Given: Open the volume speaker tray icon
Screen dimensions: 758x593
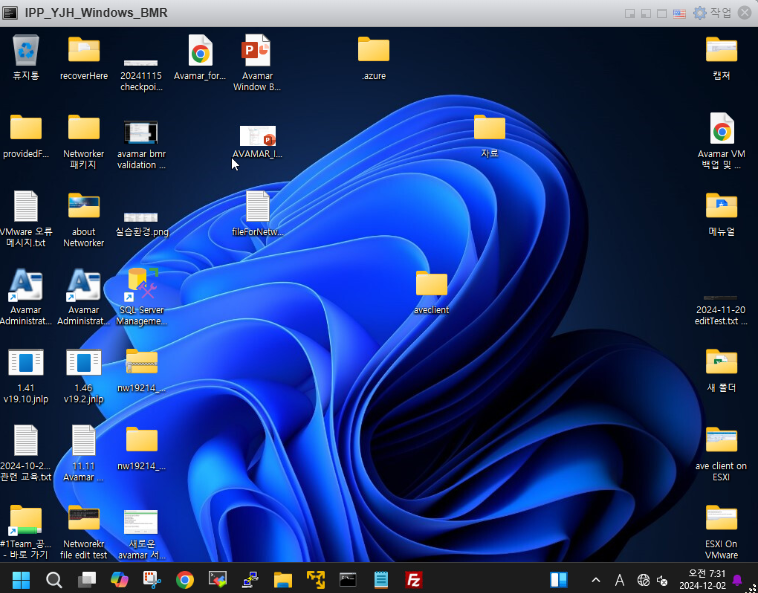Looking at the screenshot, I should (662, 580).
